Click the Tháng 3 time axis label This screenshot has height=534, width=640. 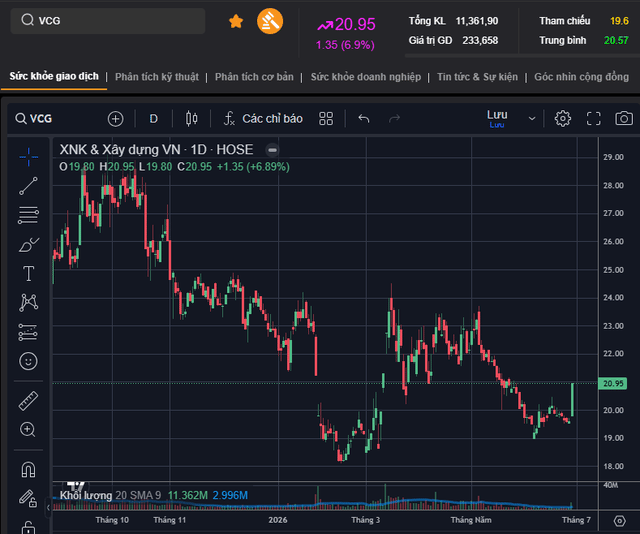tap(365, 520)
